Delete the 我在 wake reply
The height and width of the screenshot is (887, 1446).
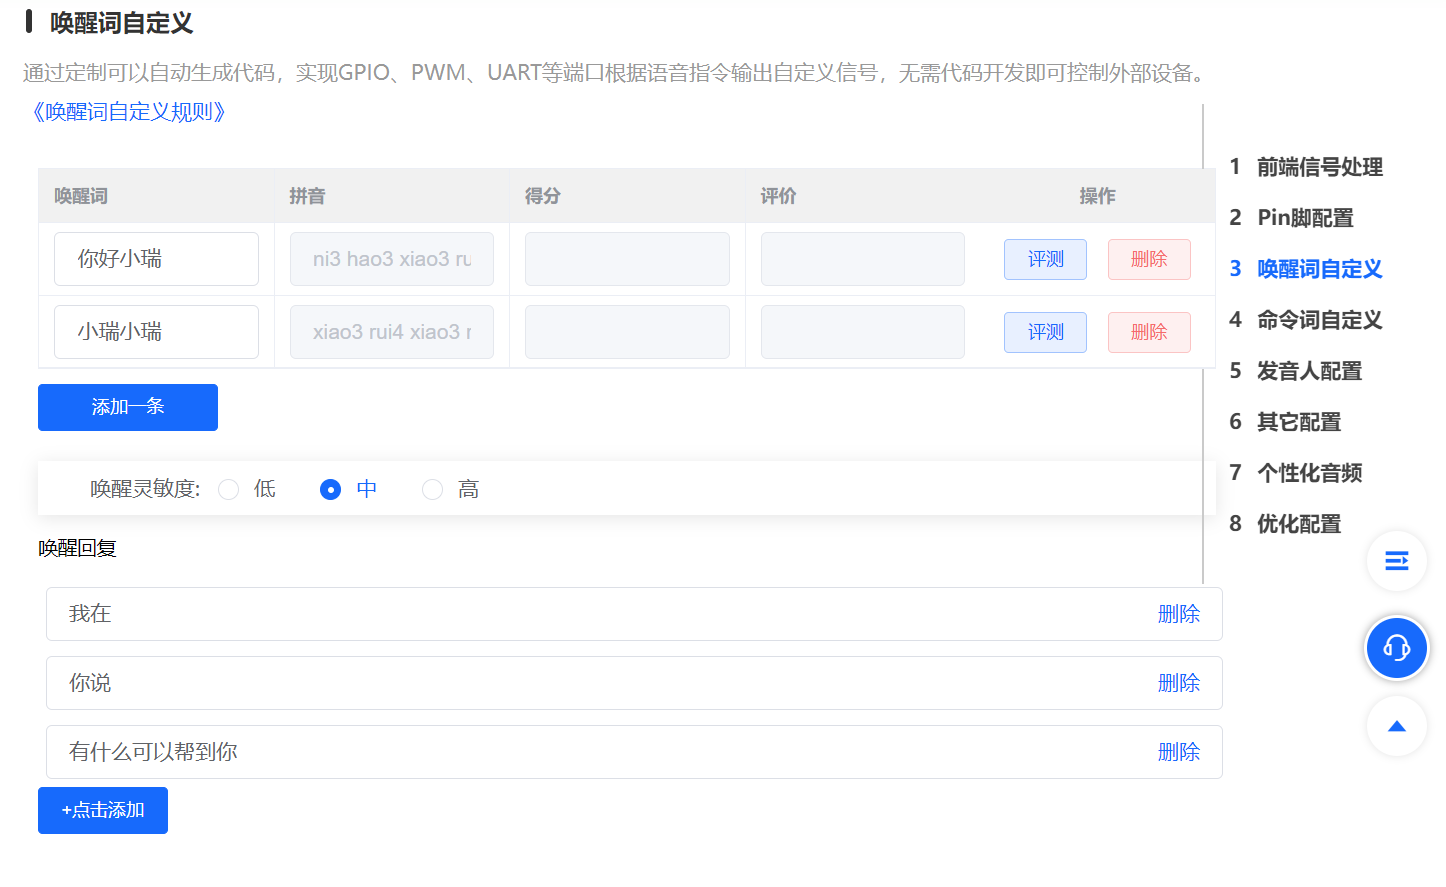coord(1178,614)
